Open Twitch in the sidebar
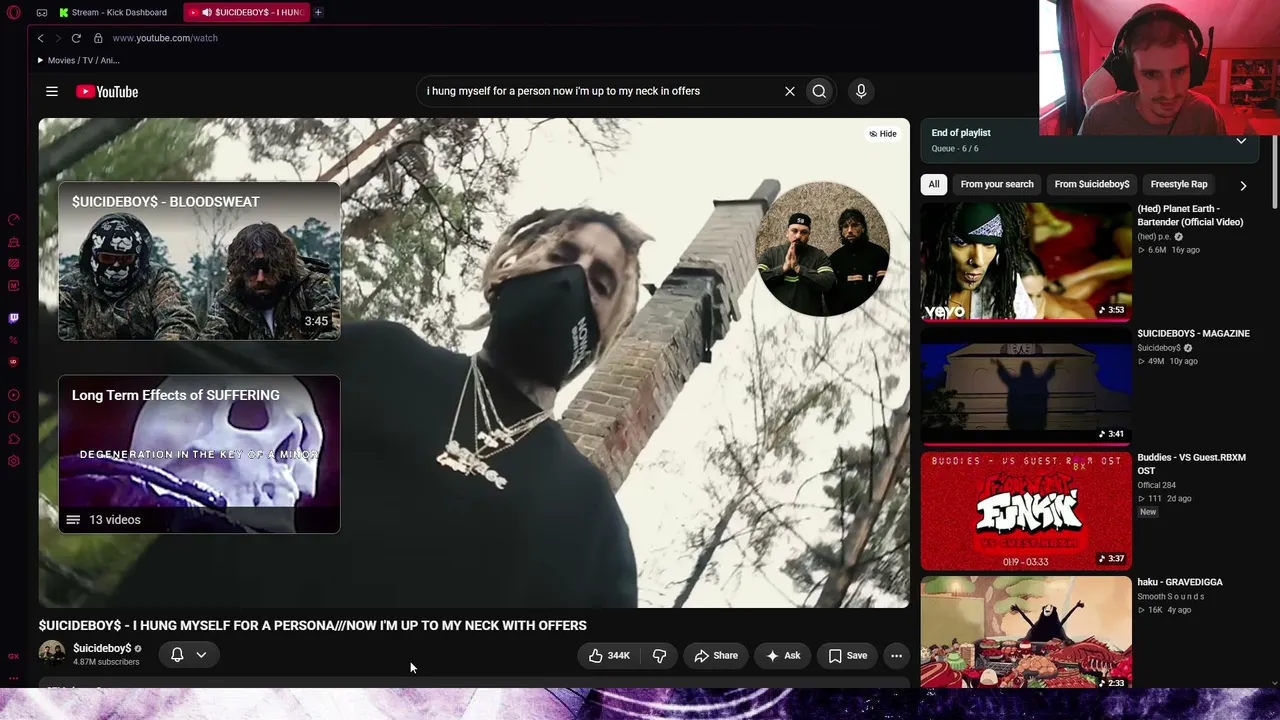1280x720 pixels. [x=13, y=318]
